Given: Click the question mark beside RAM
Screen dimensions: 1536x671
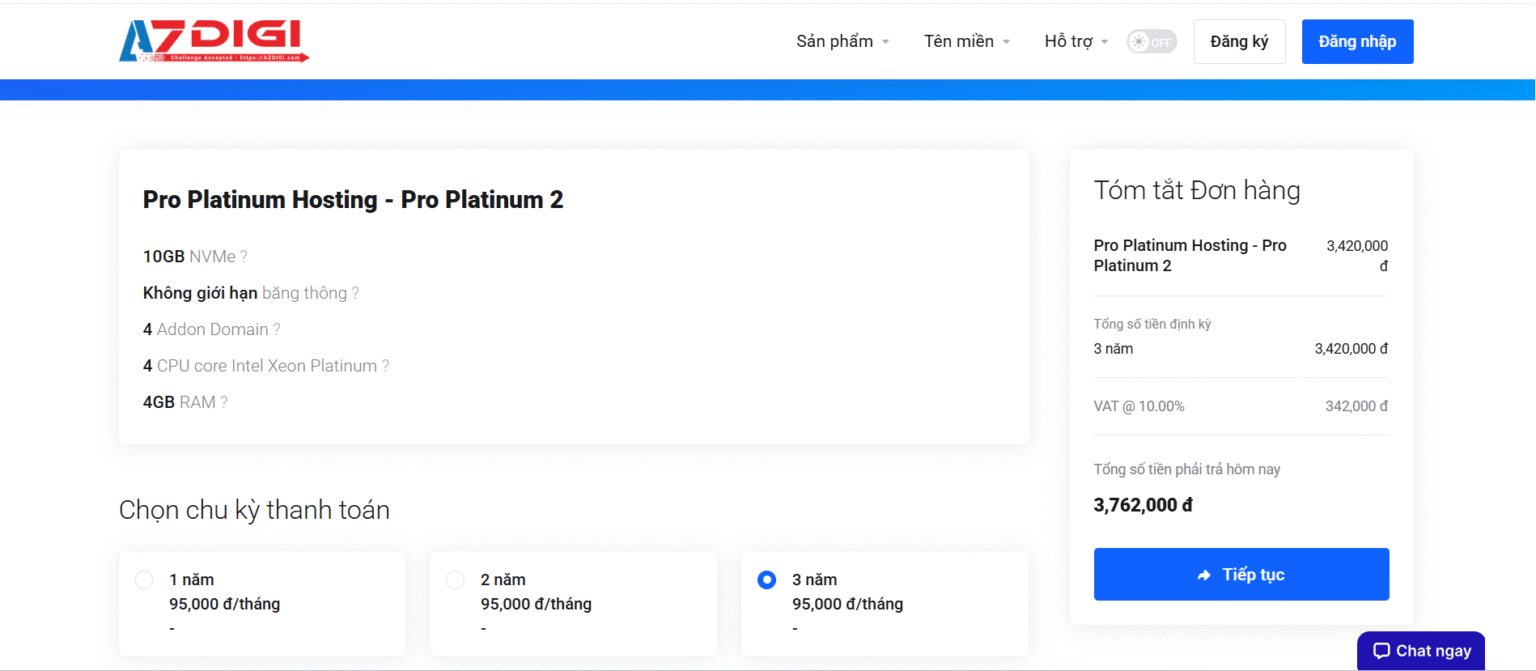Looking at the screenshot, I should tap(224, 402).
